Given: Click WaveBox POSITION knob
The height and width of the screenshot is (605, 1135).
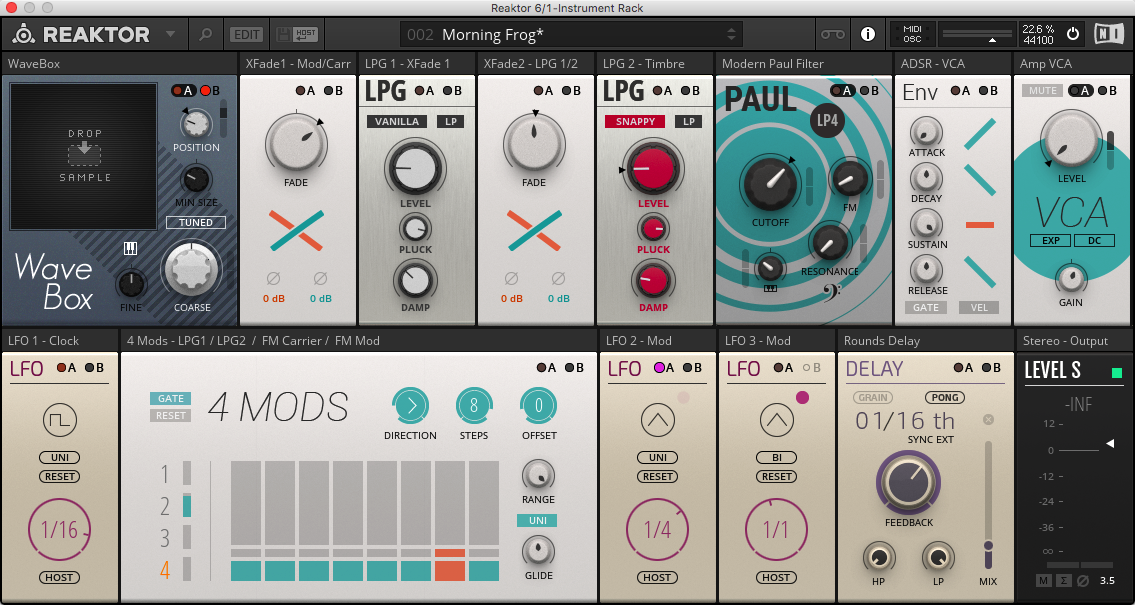Looking at the screenshot, I should (194, 124).
